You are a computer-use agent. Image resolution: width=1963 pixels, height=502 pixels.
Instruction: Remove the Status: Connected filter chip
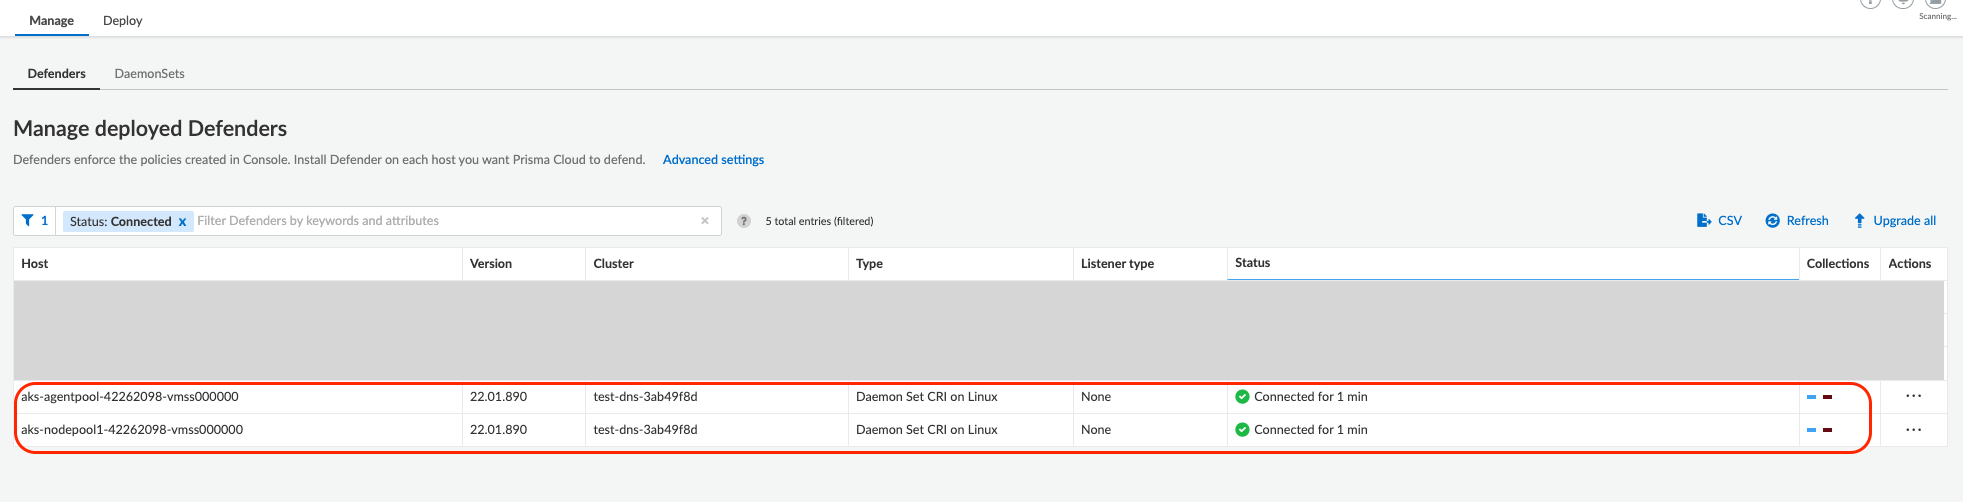182,222
